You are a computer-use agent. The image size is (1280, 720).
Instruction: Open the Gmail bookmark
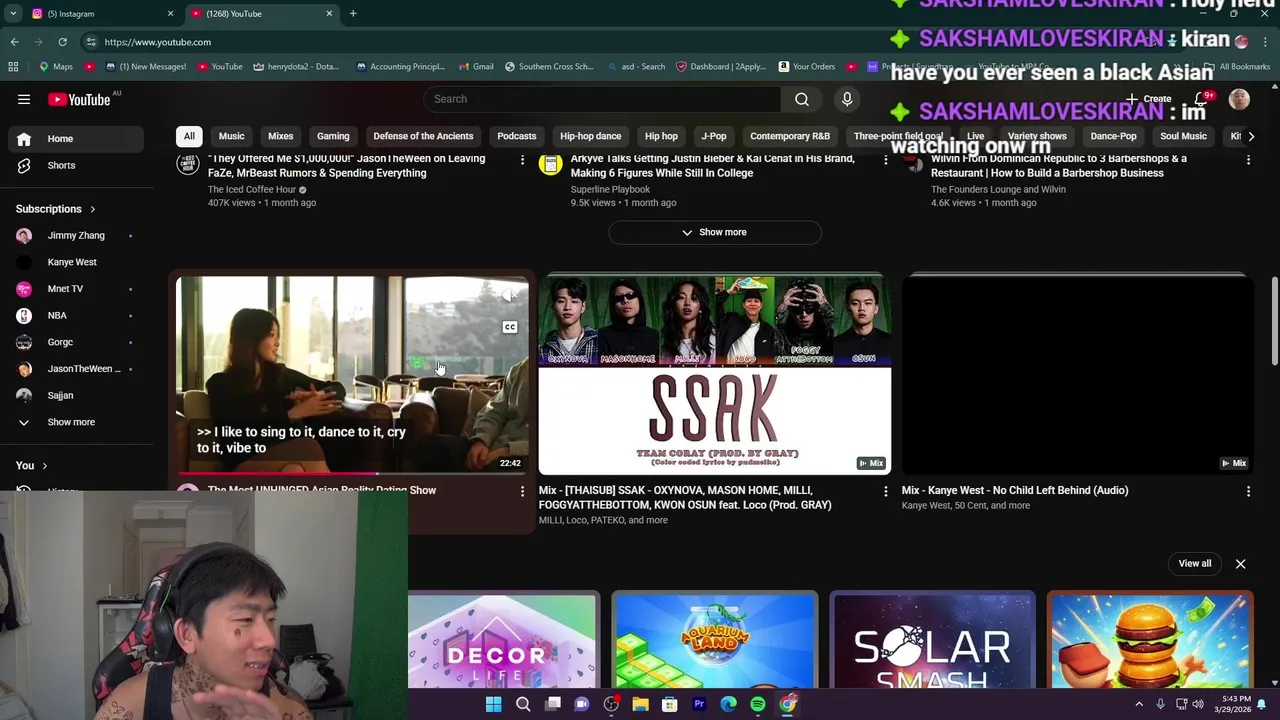476,67
